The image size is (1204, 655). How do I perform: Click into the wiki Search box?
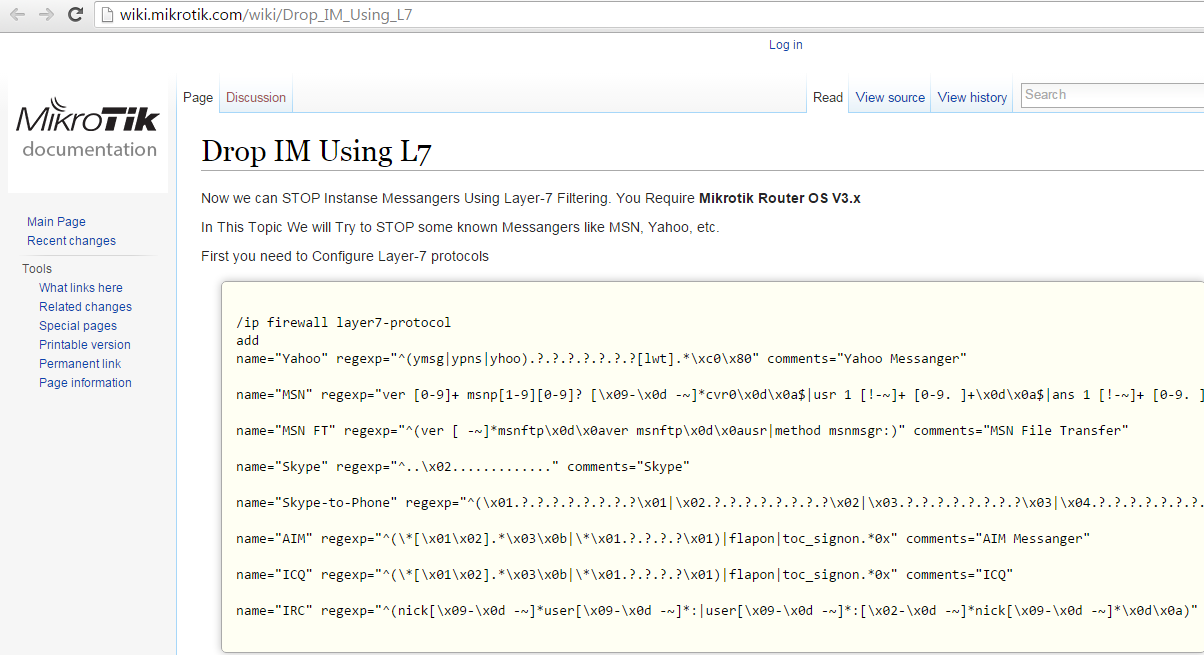1110,95
